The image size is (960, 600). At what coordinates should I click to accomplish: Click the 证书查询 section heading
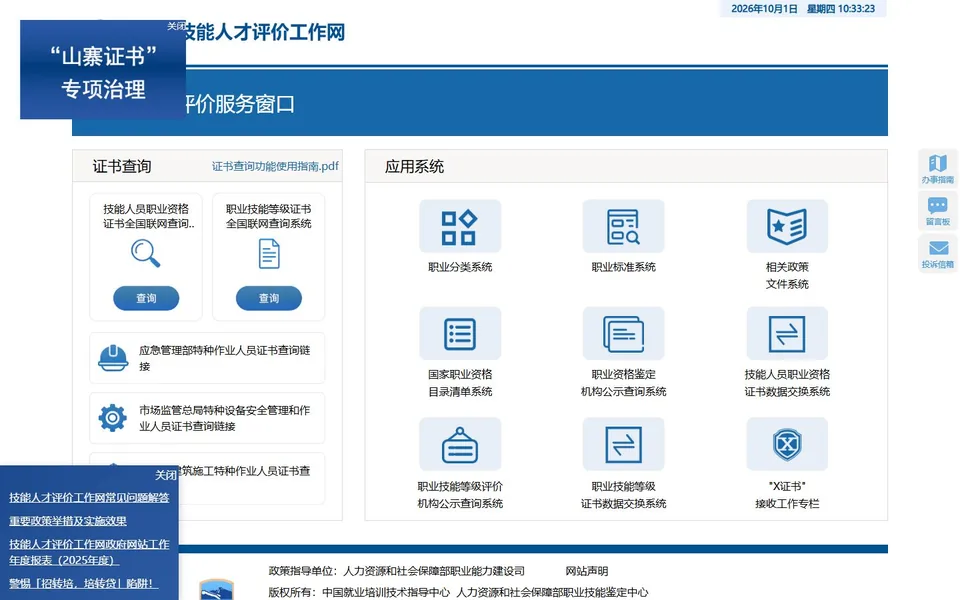coord(122,167)
